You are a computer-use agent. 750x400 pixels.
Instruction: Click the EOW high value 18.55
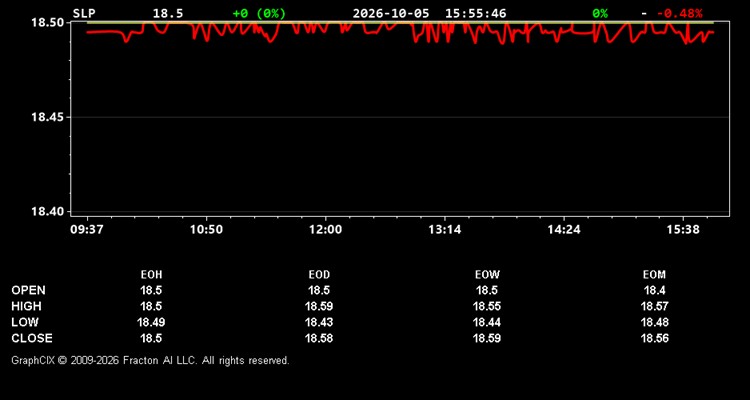[487, 306]
